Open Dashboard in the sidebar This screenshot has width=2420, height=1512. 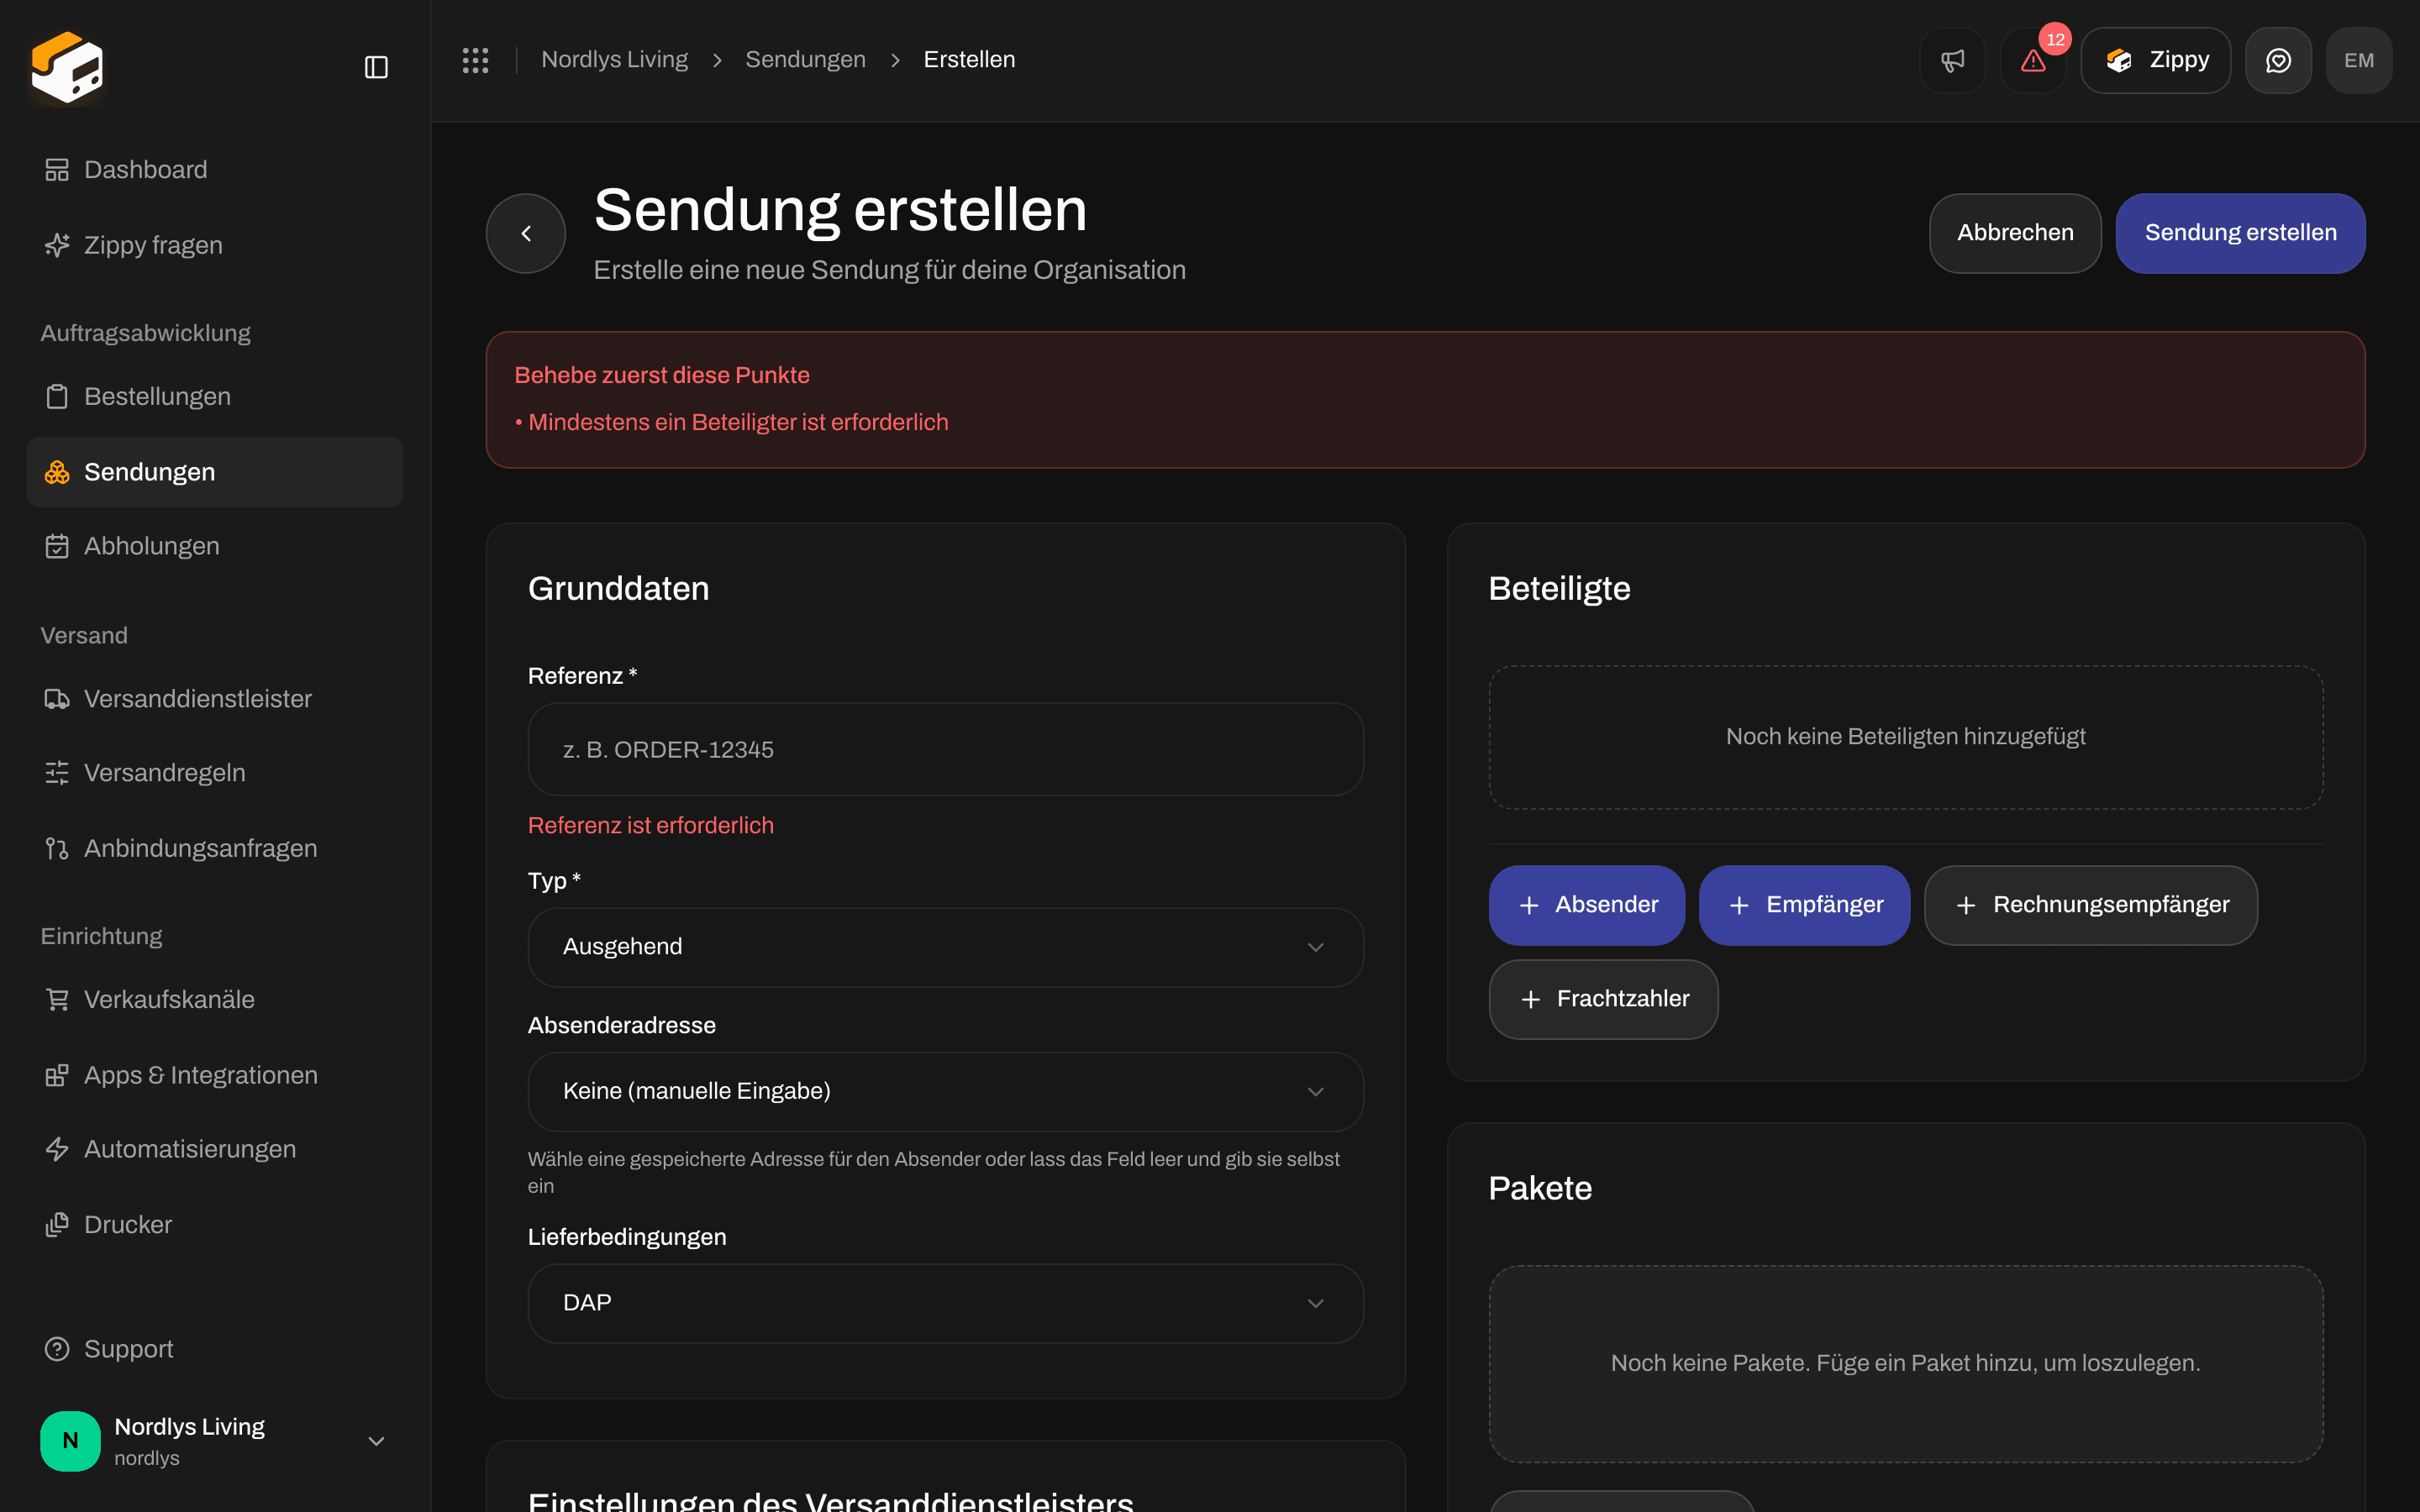tap(215, 169)
